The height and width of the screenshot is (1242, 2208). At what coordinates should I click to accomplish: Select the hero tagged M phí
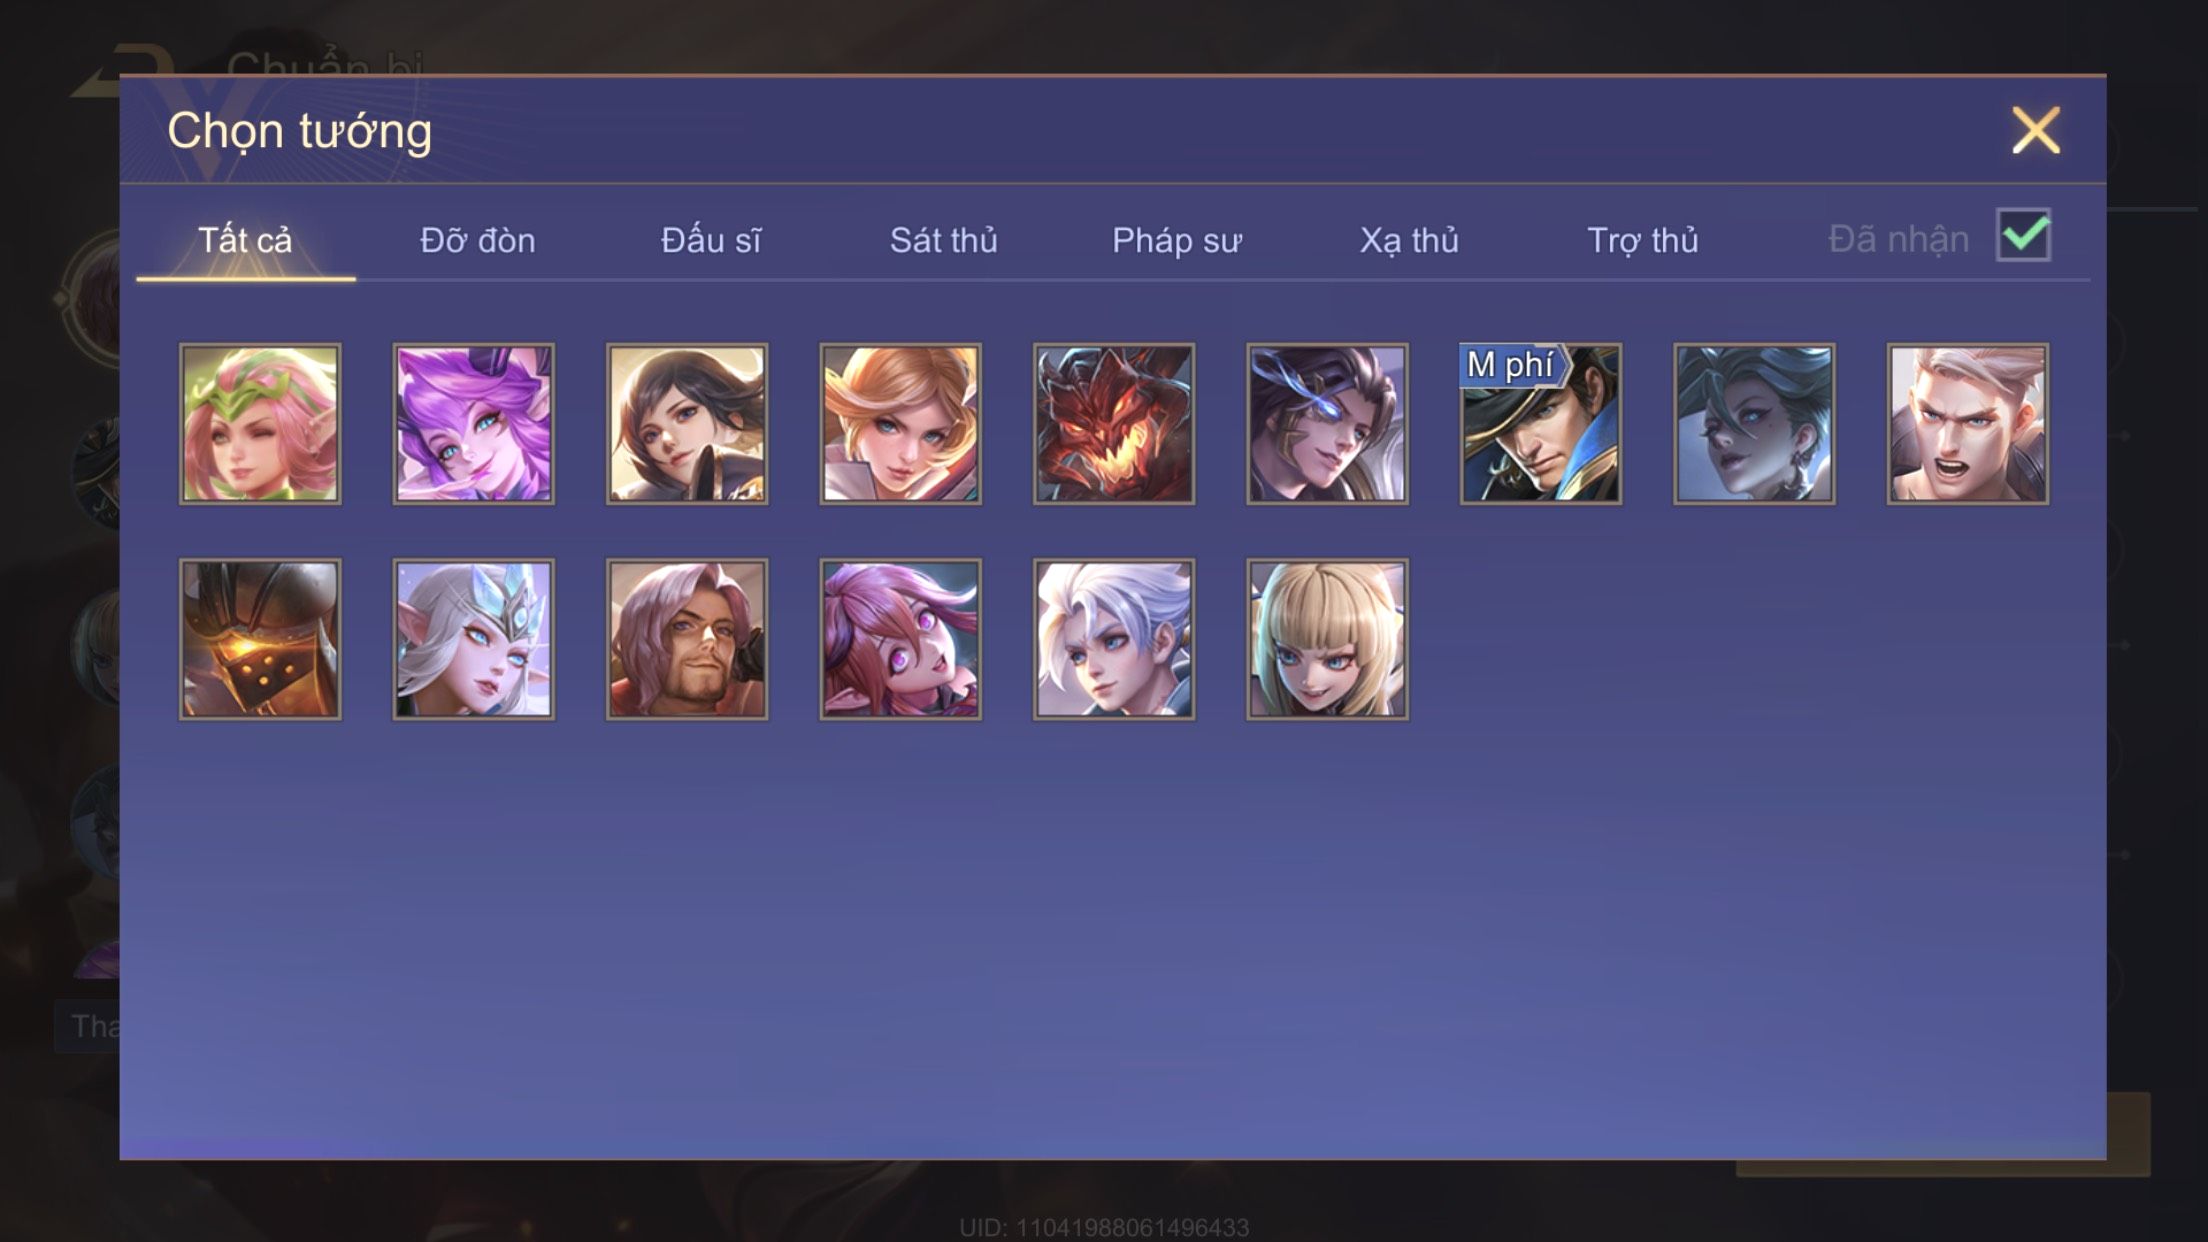[x=1541, y=424]
